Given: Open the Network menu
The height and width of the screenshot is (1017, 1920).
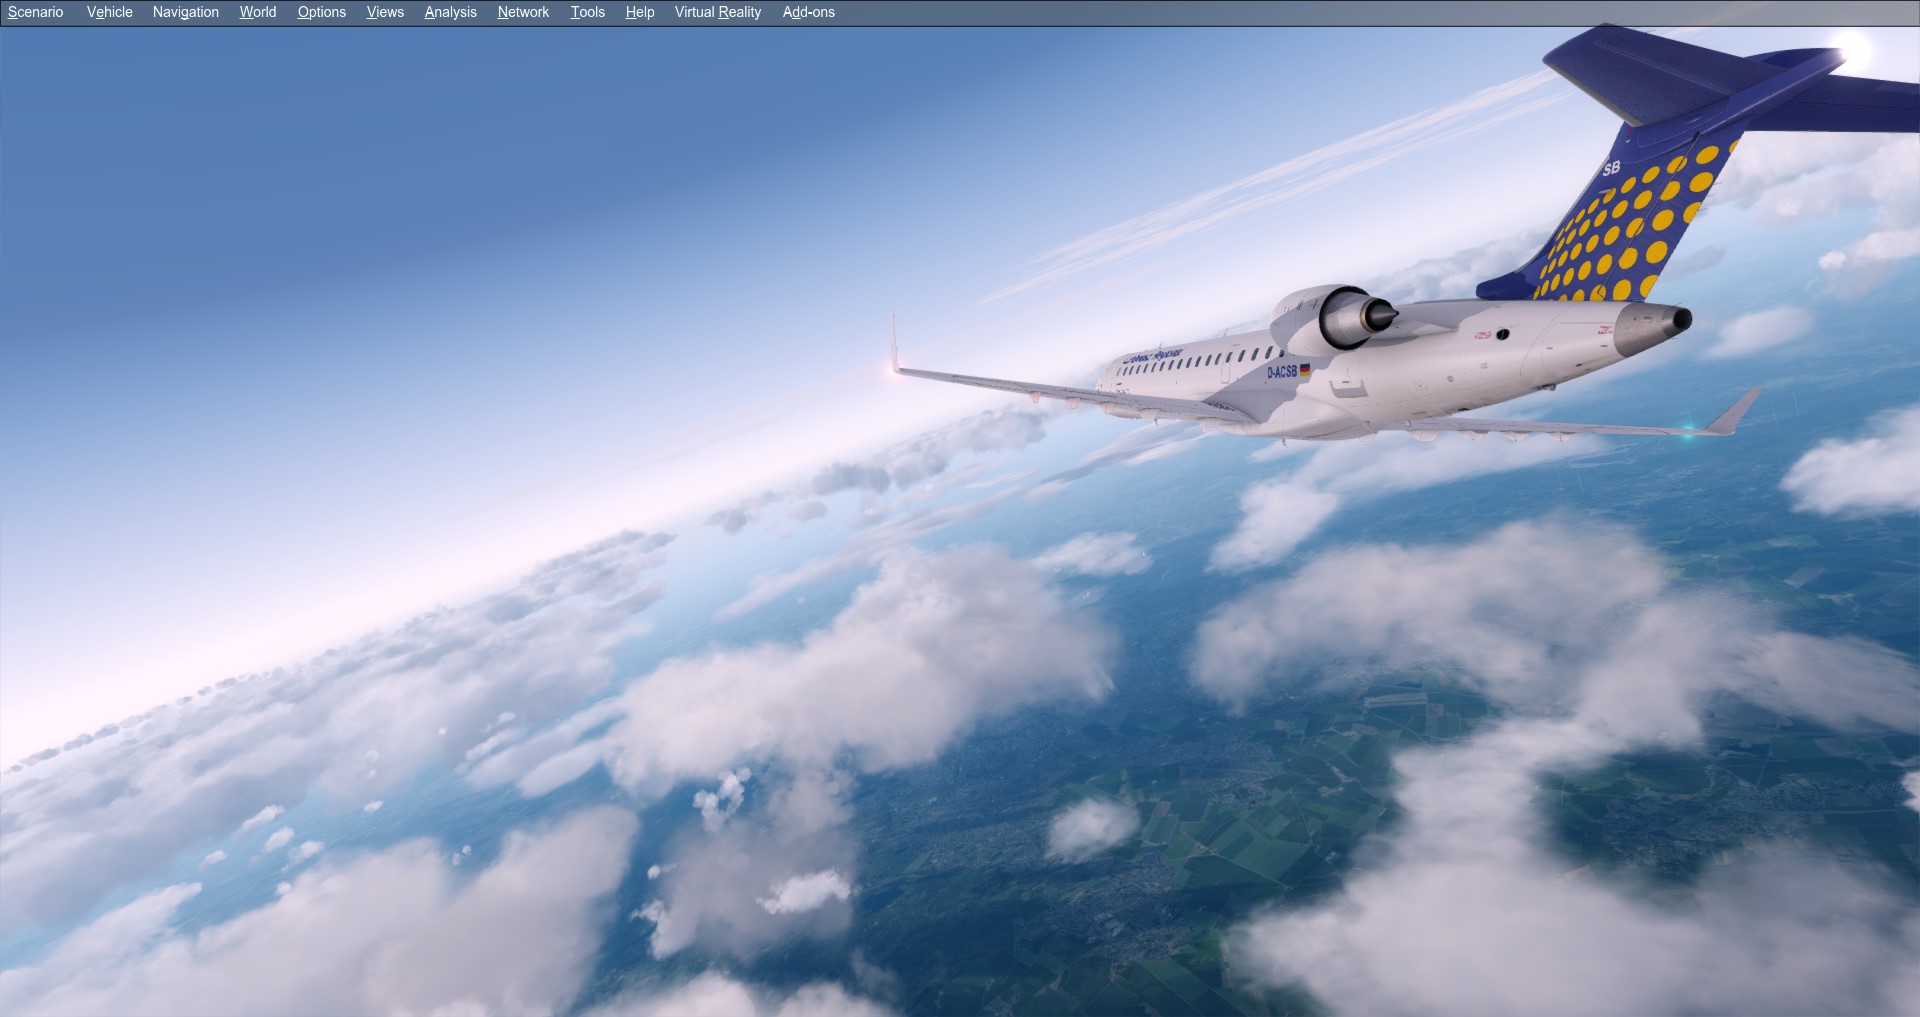Looking at the screenshot, I should (523, 12).
